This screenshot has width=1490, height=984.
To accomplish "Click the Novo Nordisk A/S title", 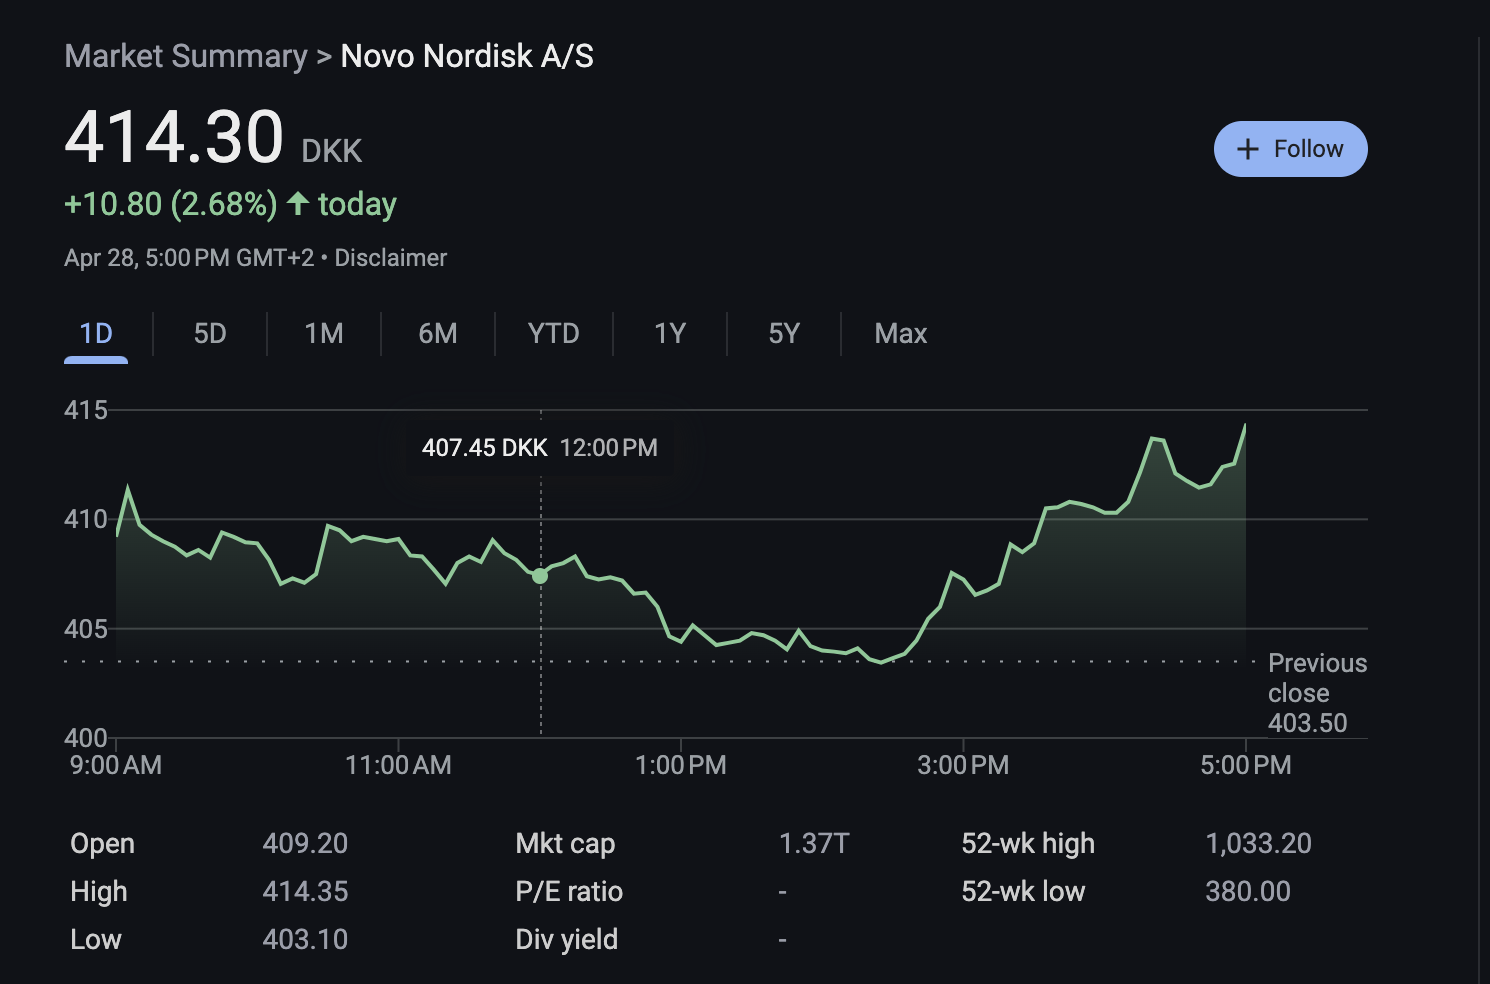I will tap(467, 56).
